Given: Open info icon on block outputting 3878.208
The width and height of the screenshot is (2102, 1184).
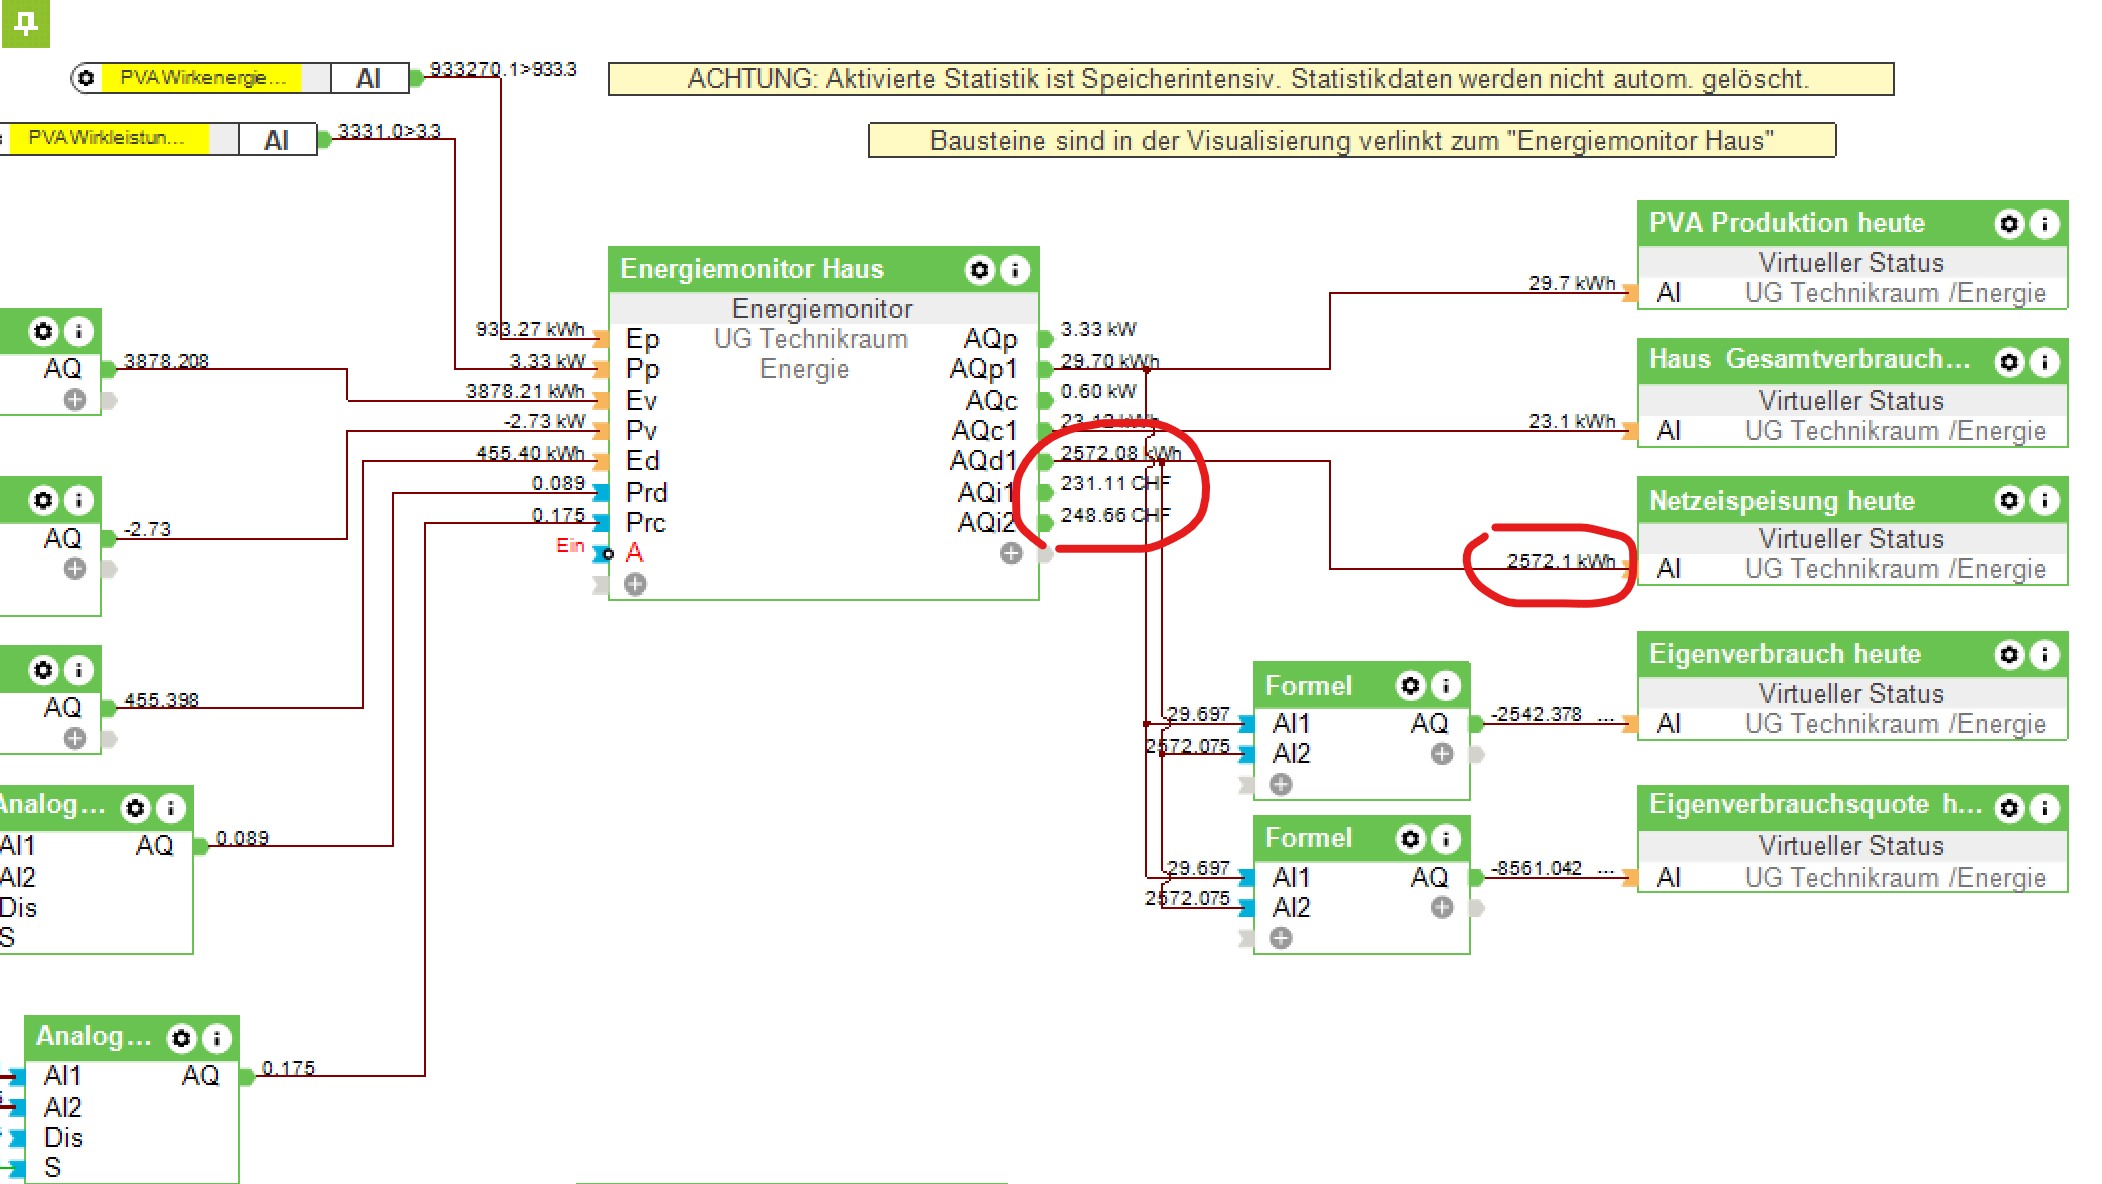Looking at the screenshot, I should pyautogui.click(x=78, y=331).
